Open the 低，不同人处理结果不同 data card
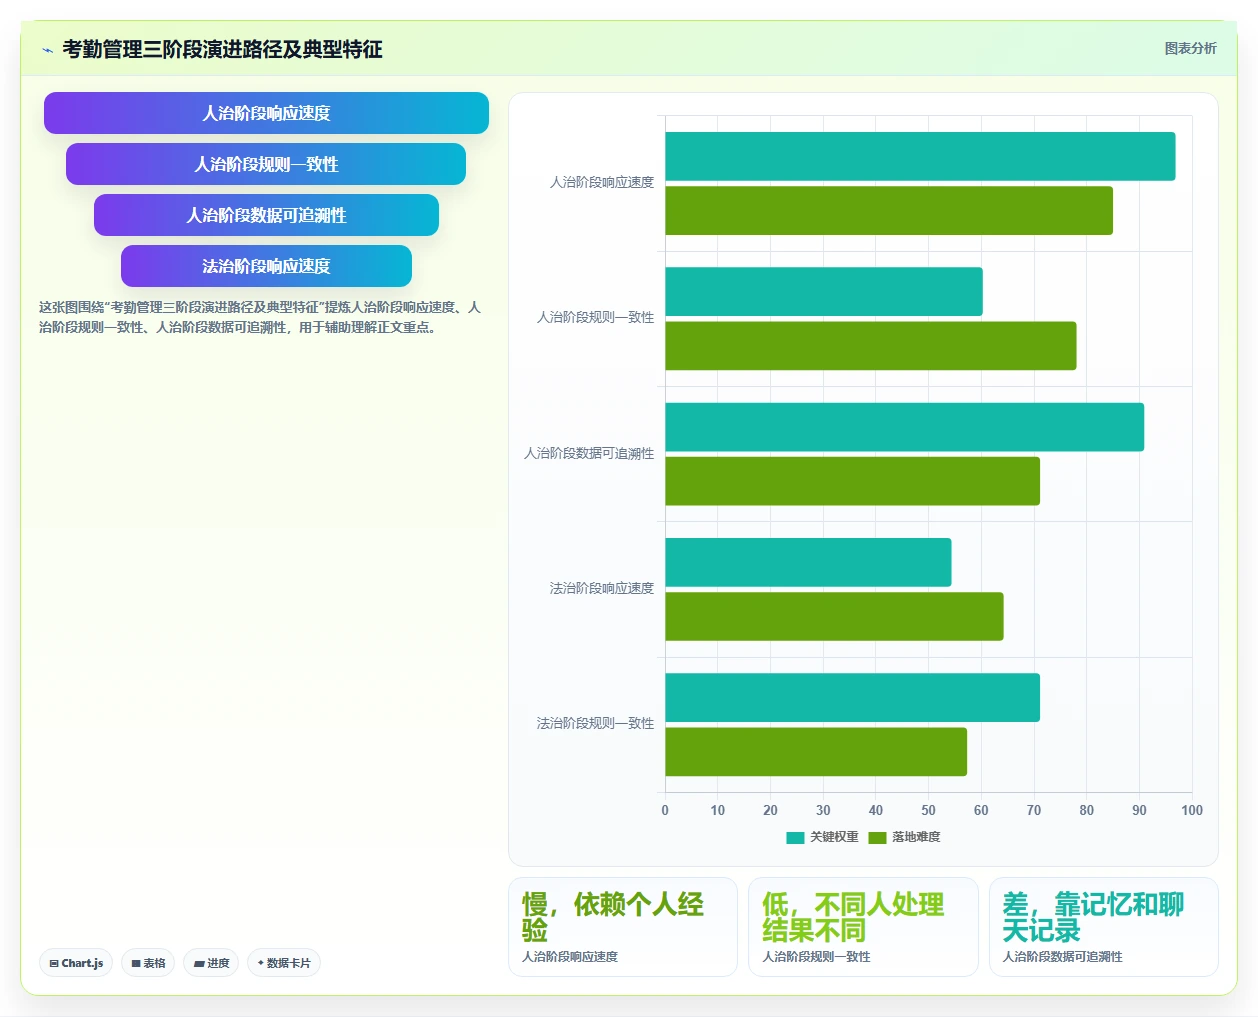 [x=863, y=927]
